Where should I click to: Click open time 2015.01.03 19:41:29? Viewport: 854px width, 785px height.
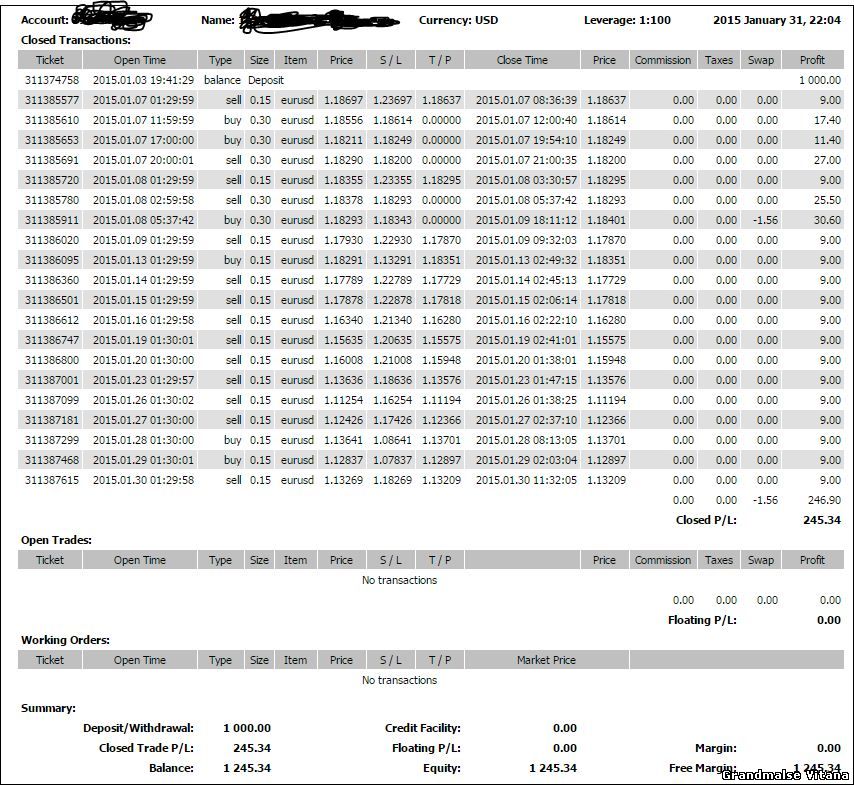tap(143, 80)
